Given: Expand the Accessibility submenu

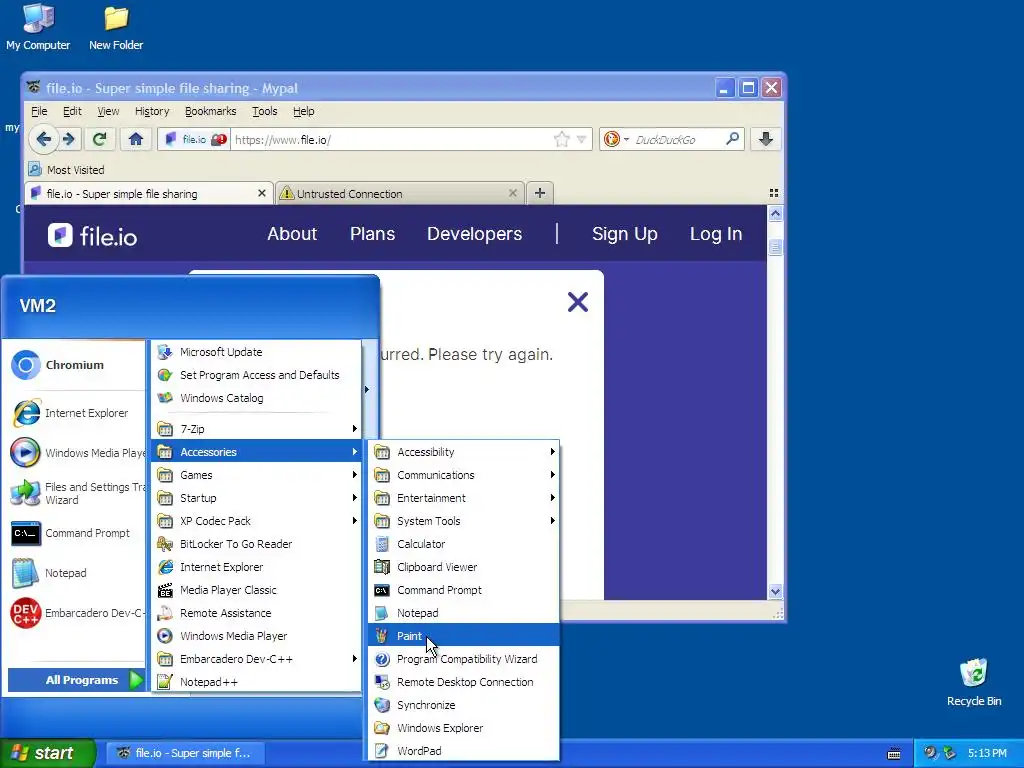Looking at the screenshot, I should point(463,451).
